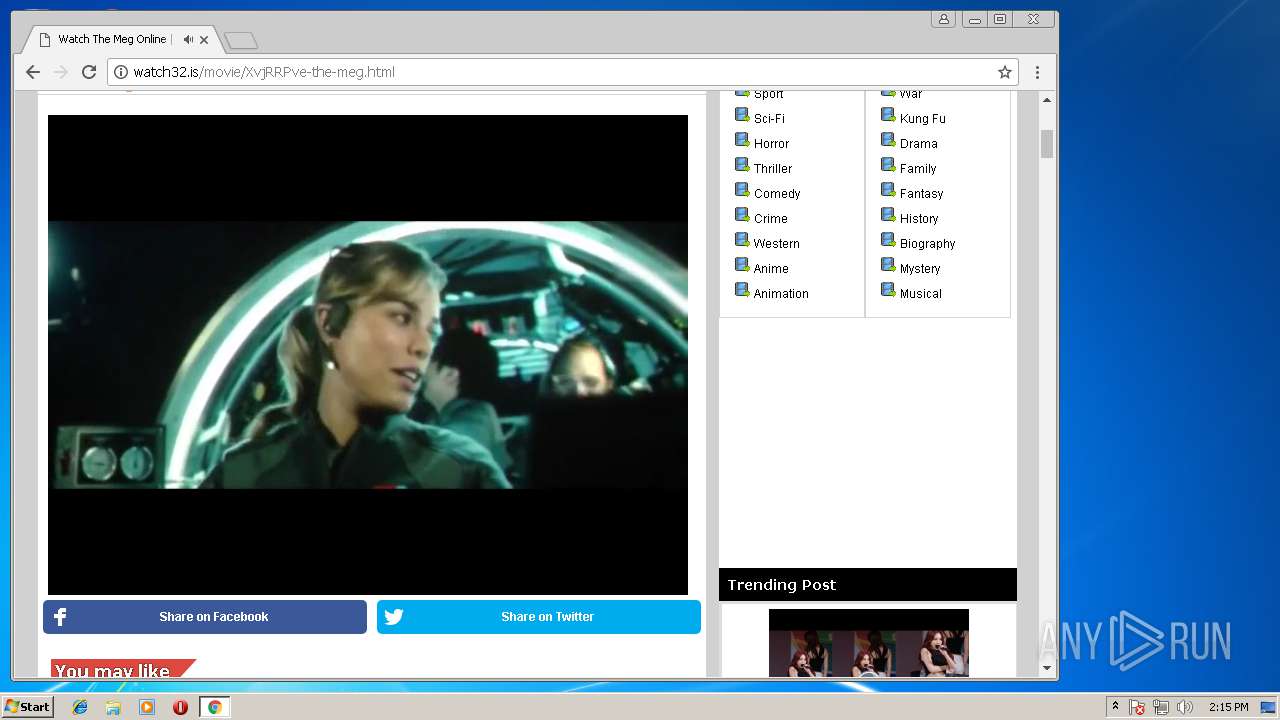Open the War genre link

coord(911,94)
